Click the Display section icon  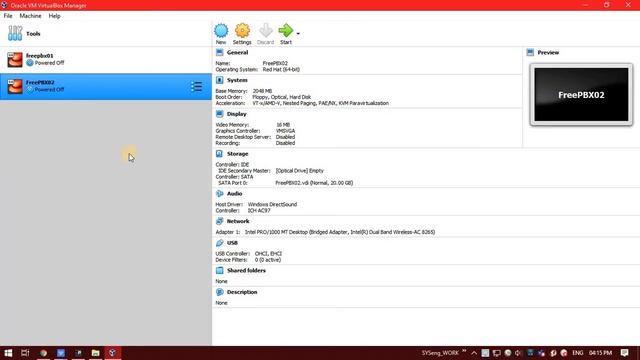coord(220,114)
